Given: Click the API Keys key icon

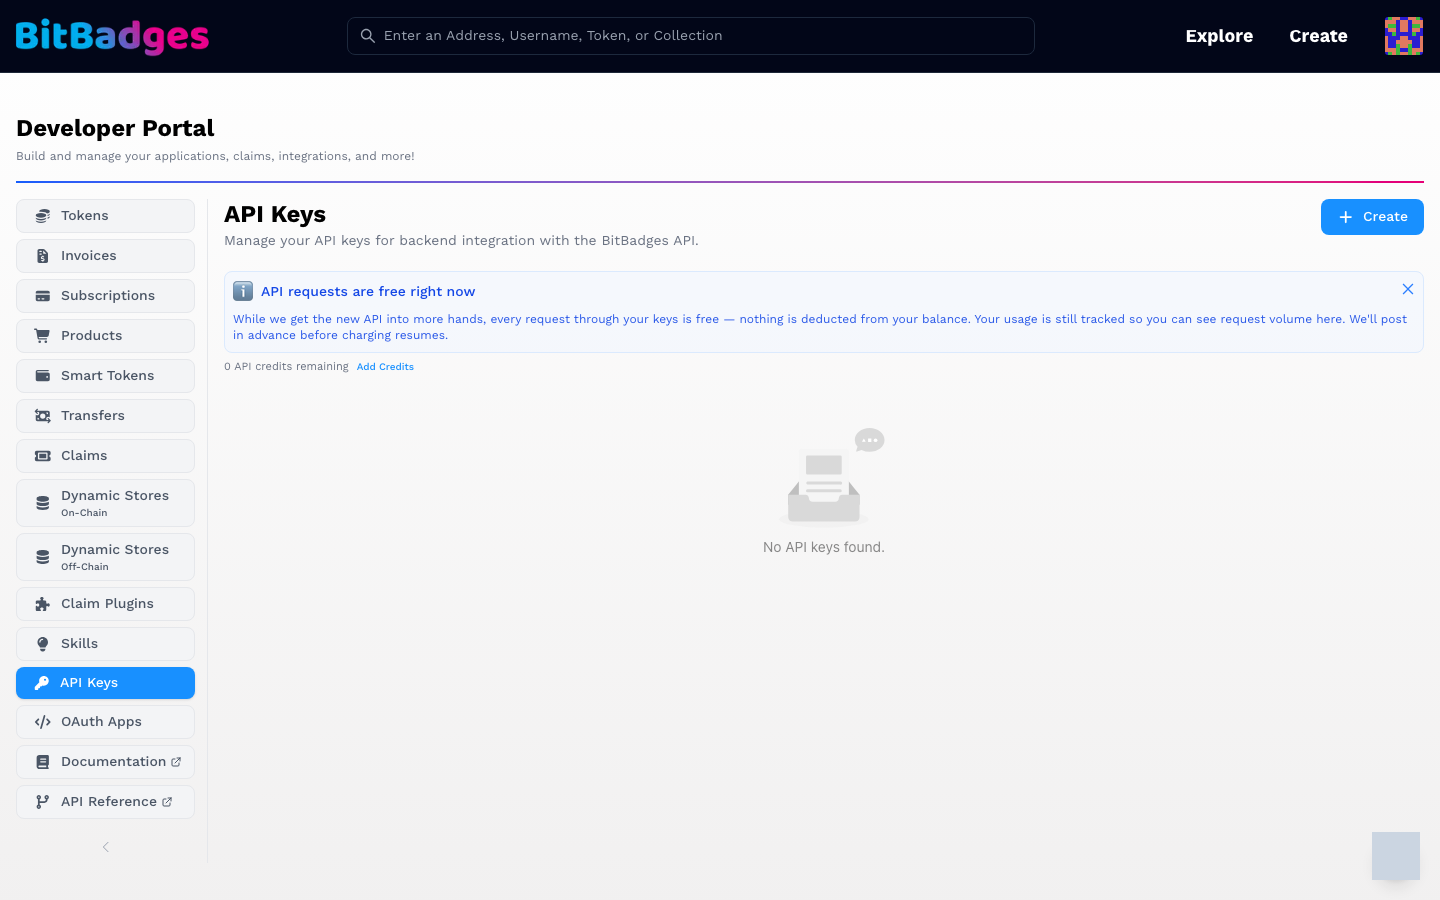Looking at the screenshot, I should (x=42, y=683).
